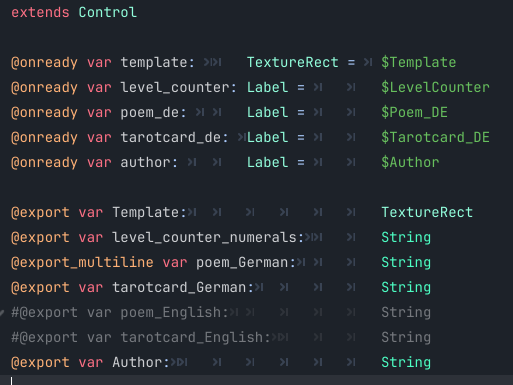Click the $LevelCounter node path
513x385 pixels.
435,87
